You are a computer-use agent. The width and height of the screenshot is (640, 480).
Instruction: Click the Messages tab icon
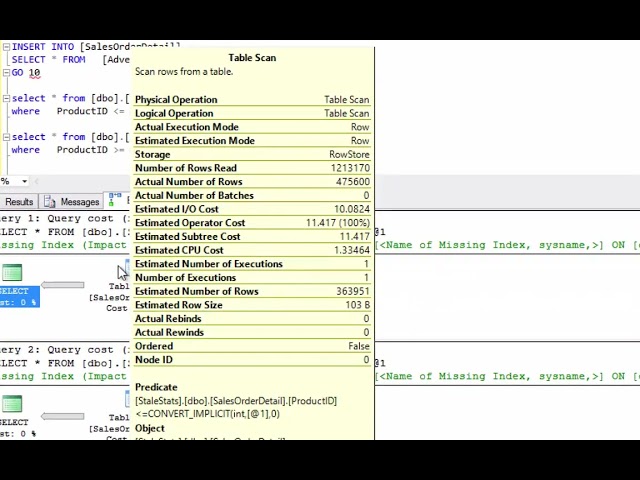point(49,202)
